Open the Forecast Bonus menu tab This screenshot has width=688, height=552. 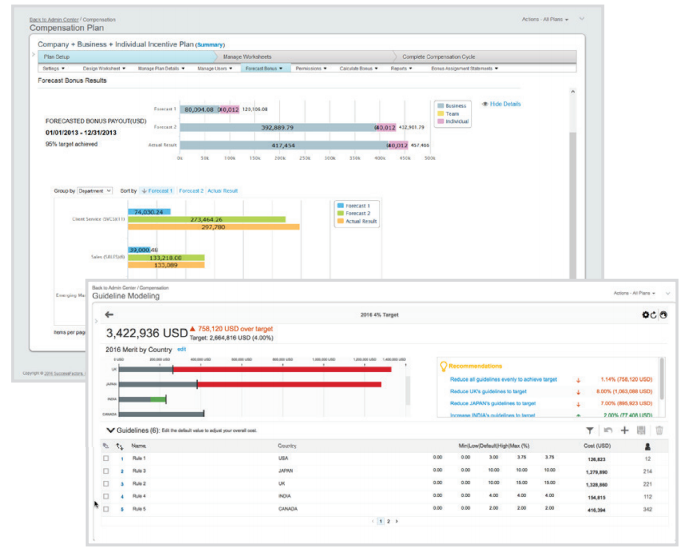coord(264,68)
